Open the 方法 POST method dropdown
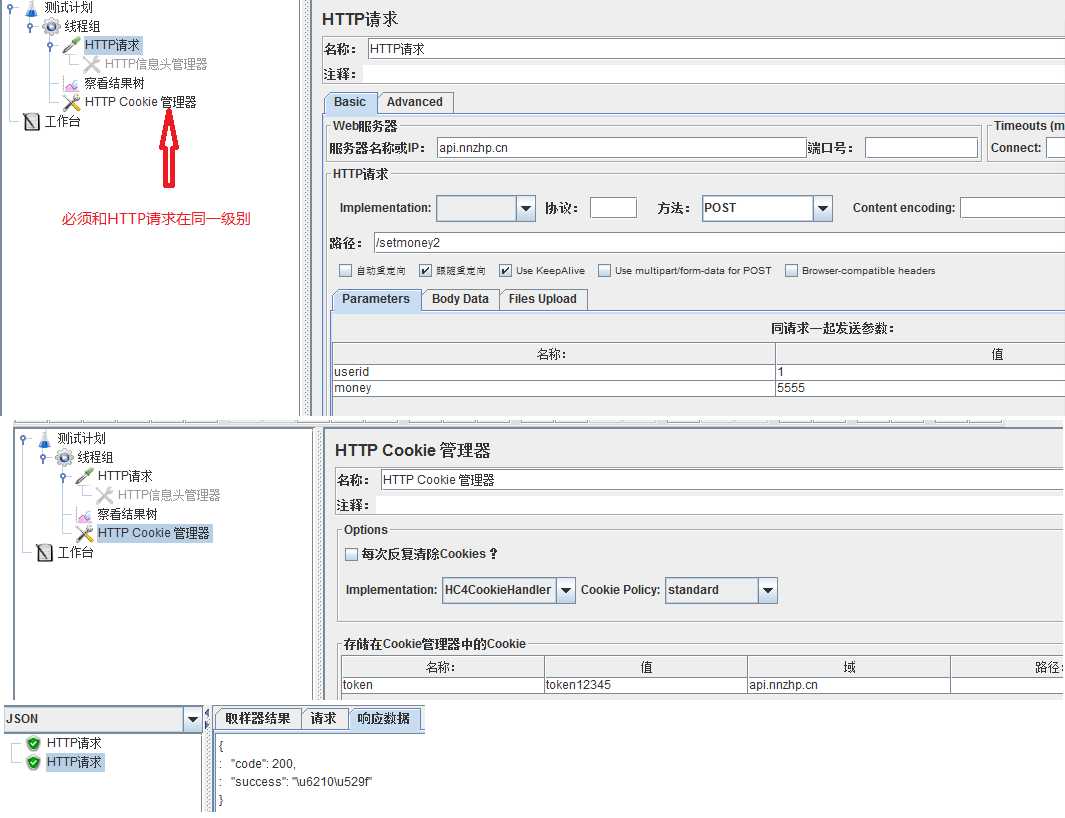Viewport: 1065px width, 818px height. (823, 209)
